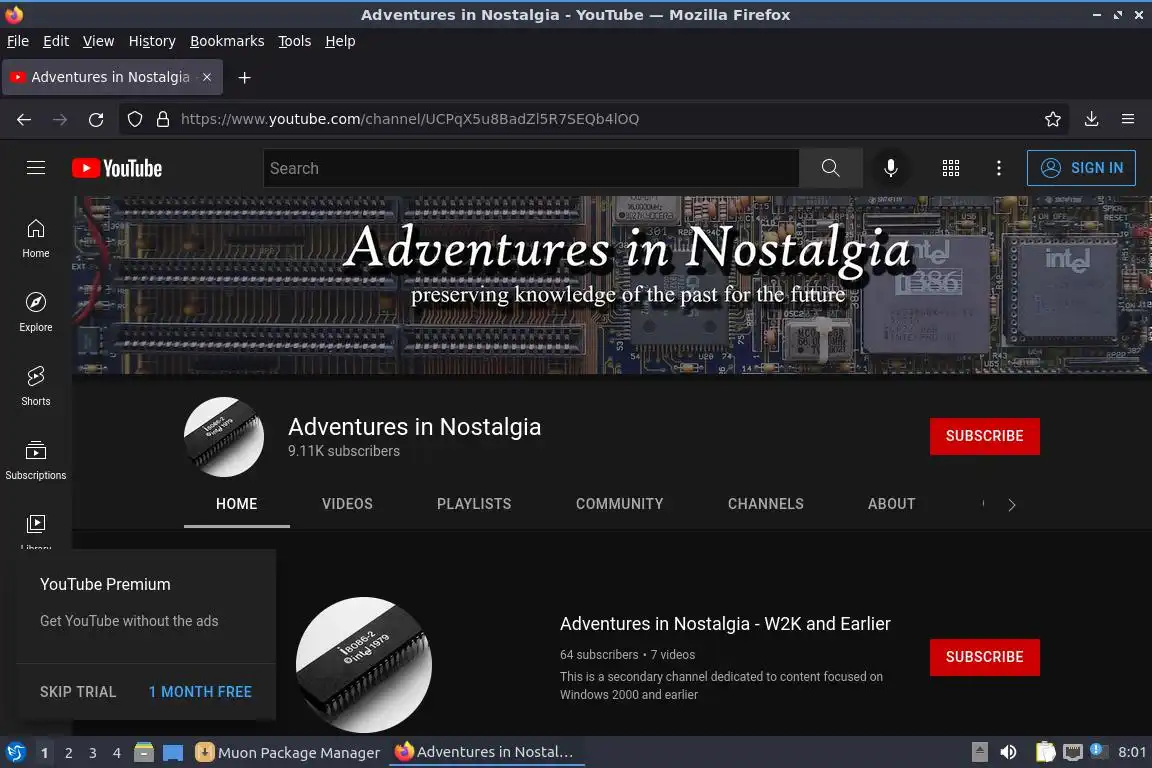Viewport: 1152px width, 768px height.
Task: Go to Home in the sidebar
Action: 35,238
